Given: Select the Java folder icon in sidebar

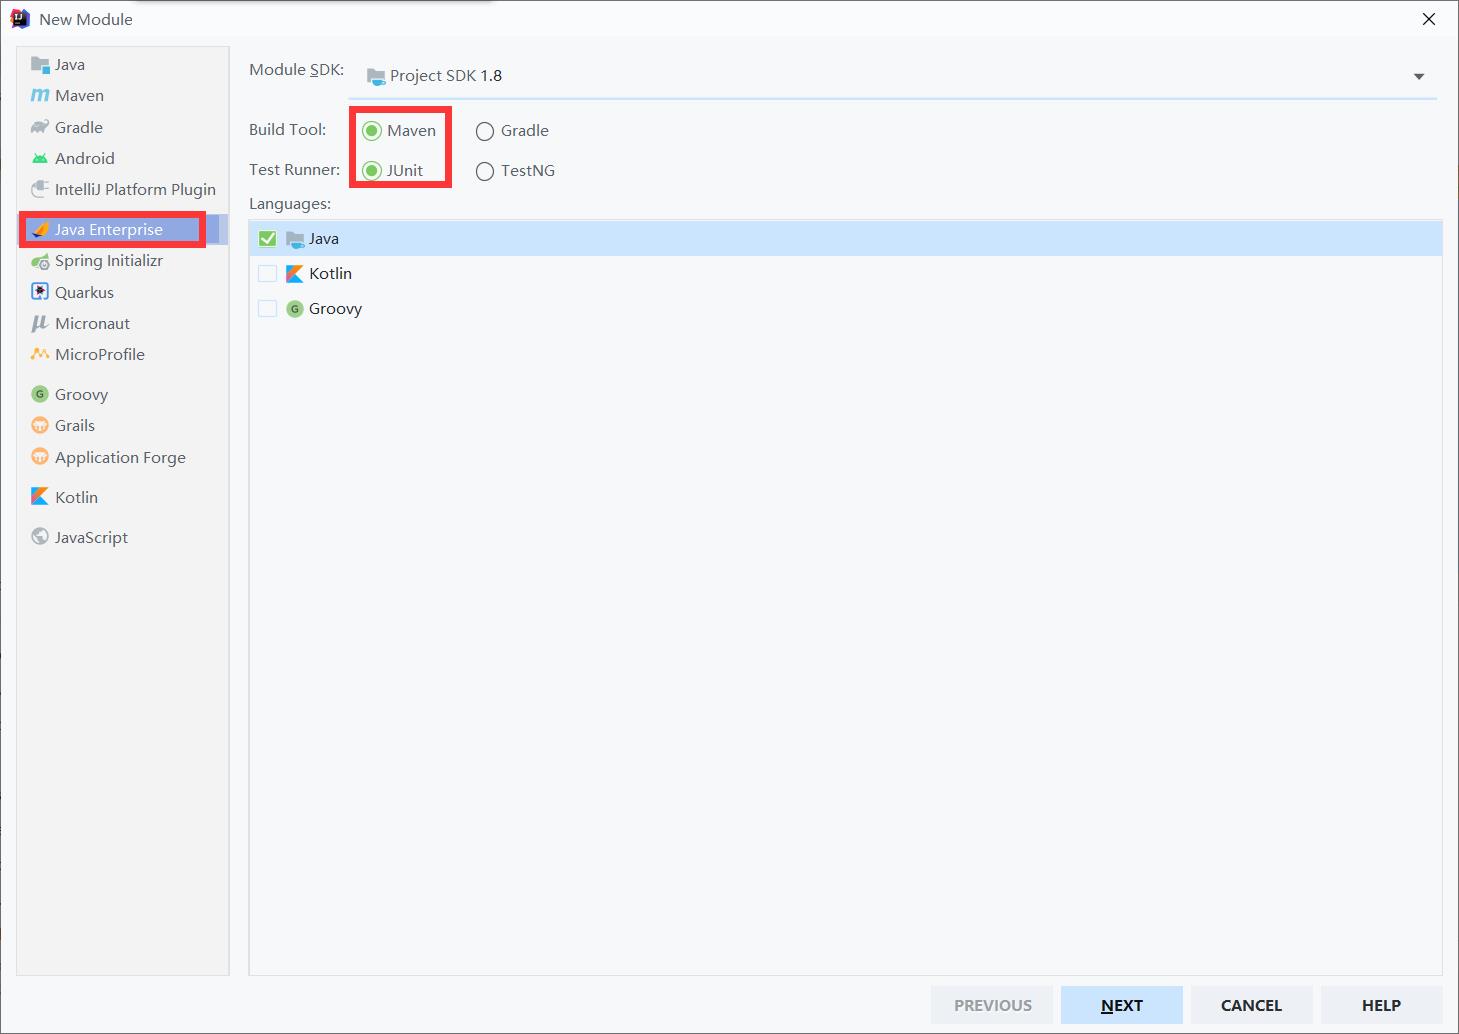Looking at the screenshot, I should [40, 65].
